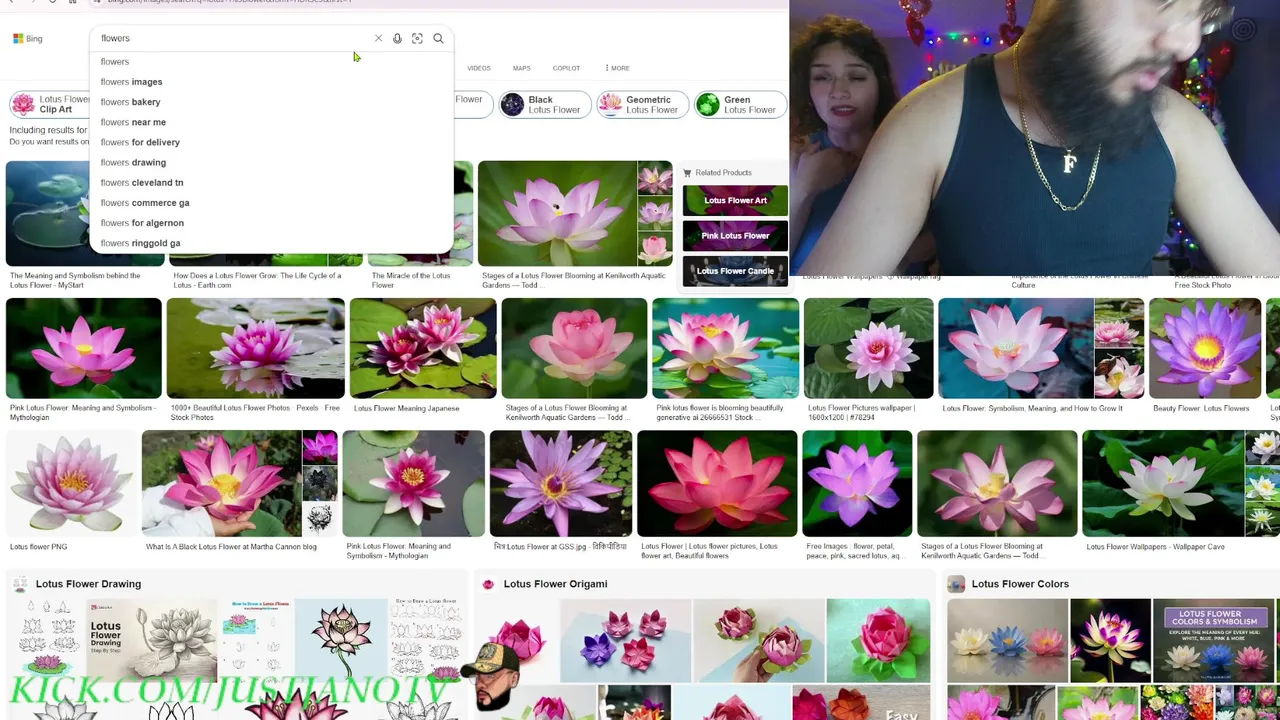The height and width of the screenshot is (720, 1280).
Task: Select suggestion "flowers bakery"
Action: point(271,102)
